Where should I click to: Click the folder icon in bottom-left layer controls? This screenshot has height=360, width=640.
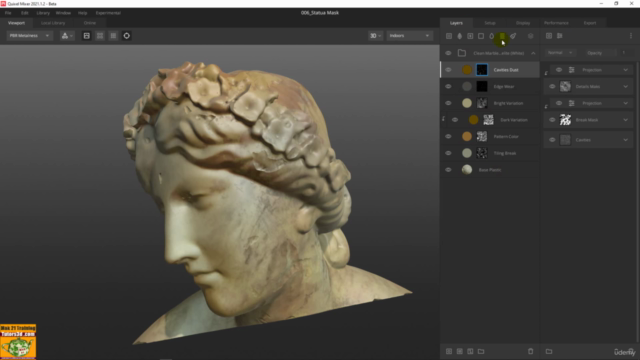coord(481,351)
